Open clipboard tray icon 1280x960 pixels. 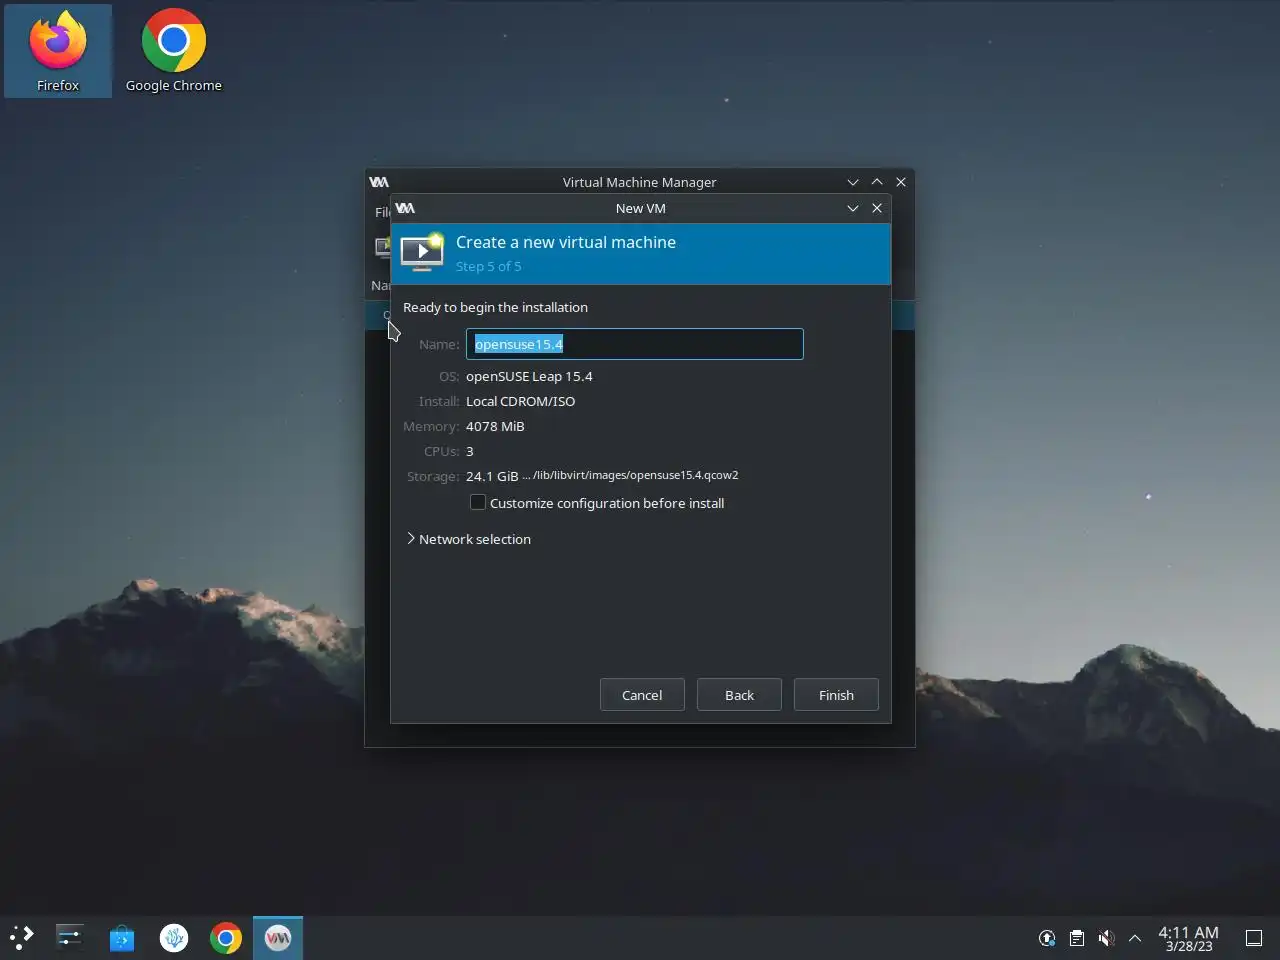(x=1077, y=938)
